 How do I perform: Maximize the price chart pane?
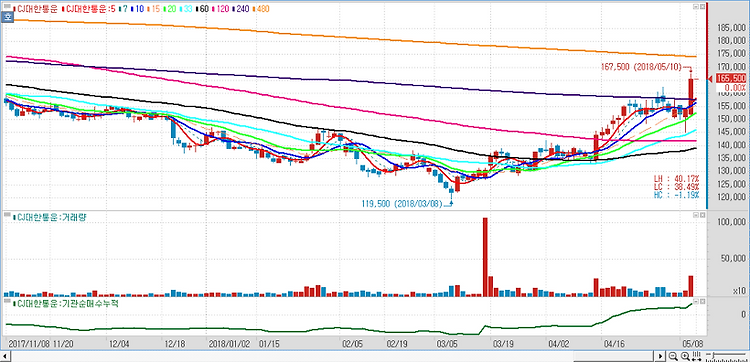coord(702,7)
